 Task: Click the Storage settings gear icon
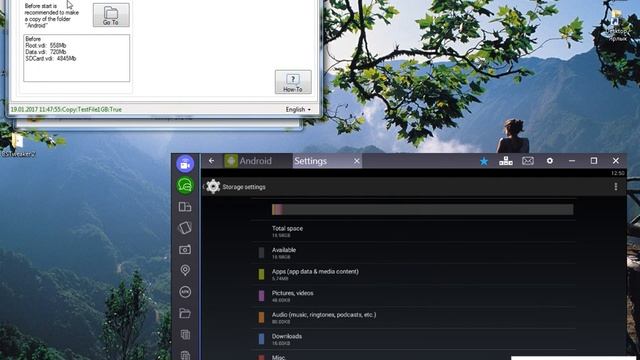pos(213,187)
